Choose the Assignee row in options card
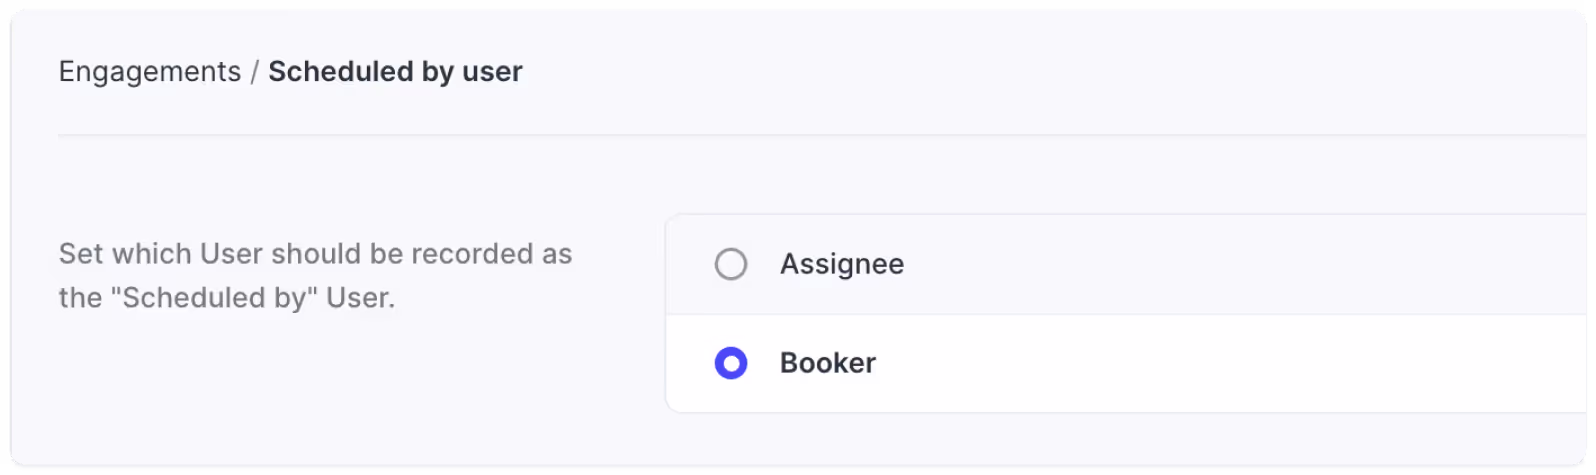Image resolution: width=1596 pixels, height=475 pixels. [1126, 264]
